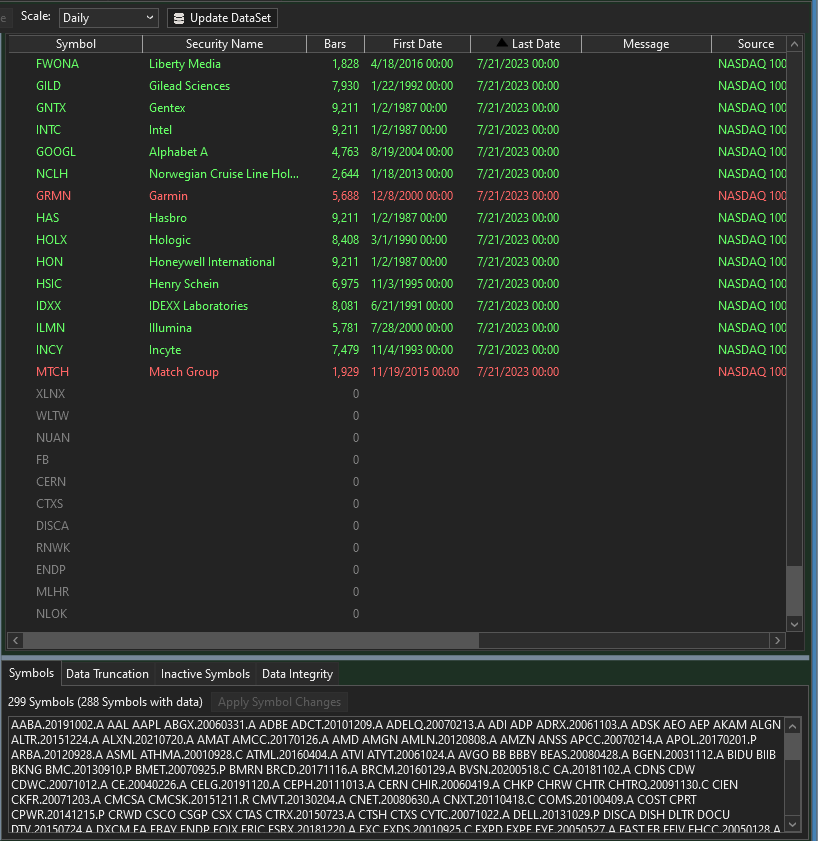Viewport: 818px width, 841px height.
Task: Click the table's horizontal scroll-right arrow
Action: (x=776, y=640)
